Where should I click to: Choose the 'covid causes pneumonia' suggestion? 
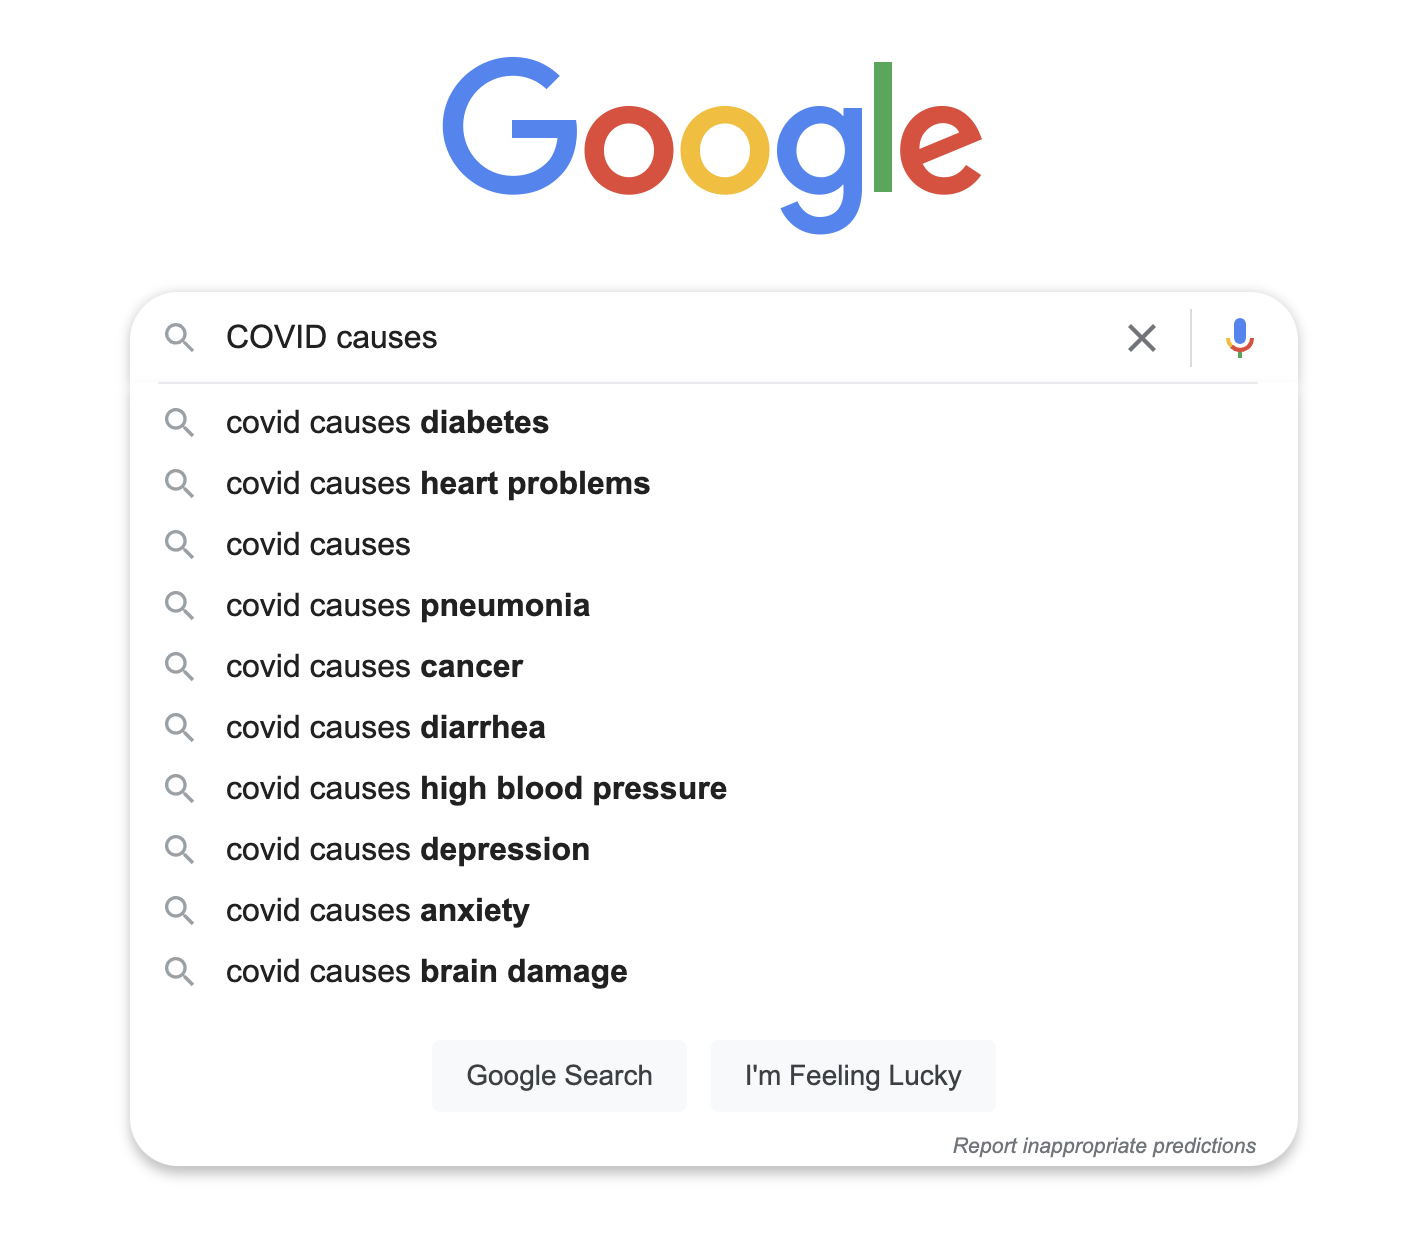[x=408, y=606]
